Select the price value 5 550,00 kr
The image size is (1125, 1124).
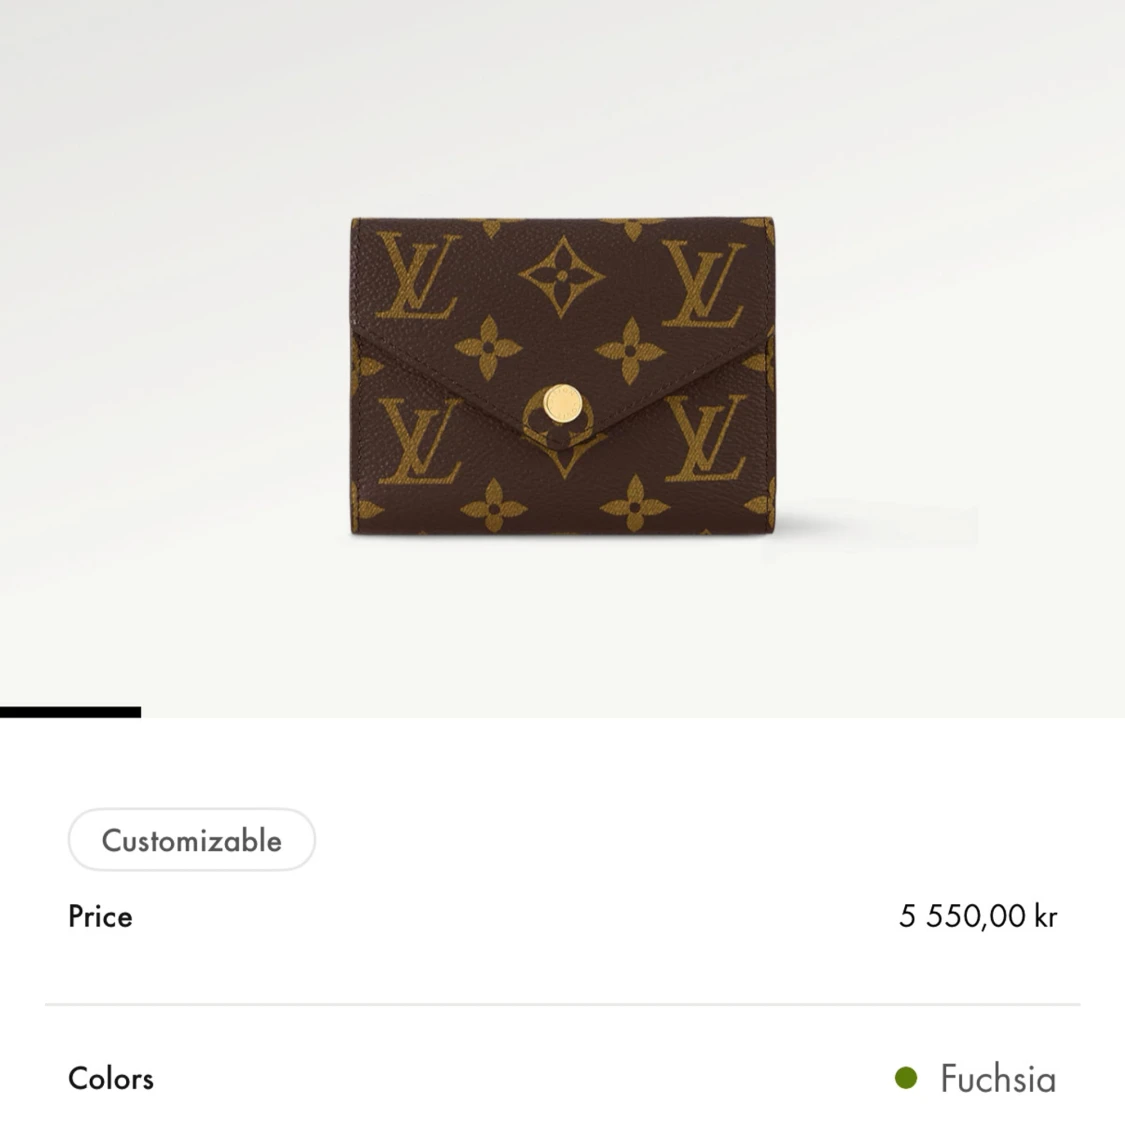point(978,916)
